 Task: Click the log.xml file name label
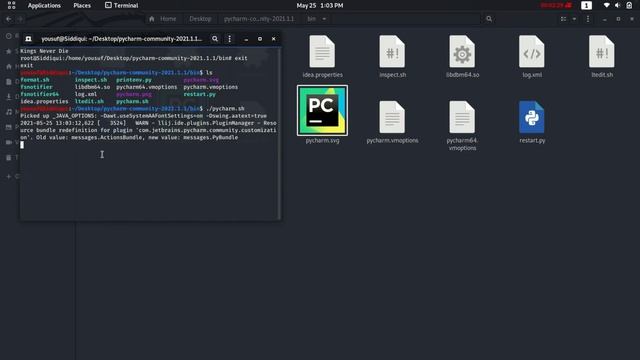tap(532, 75)
